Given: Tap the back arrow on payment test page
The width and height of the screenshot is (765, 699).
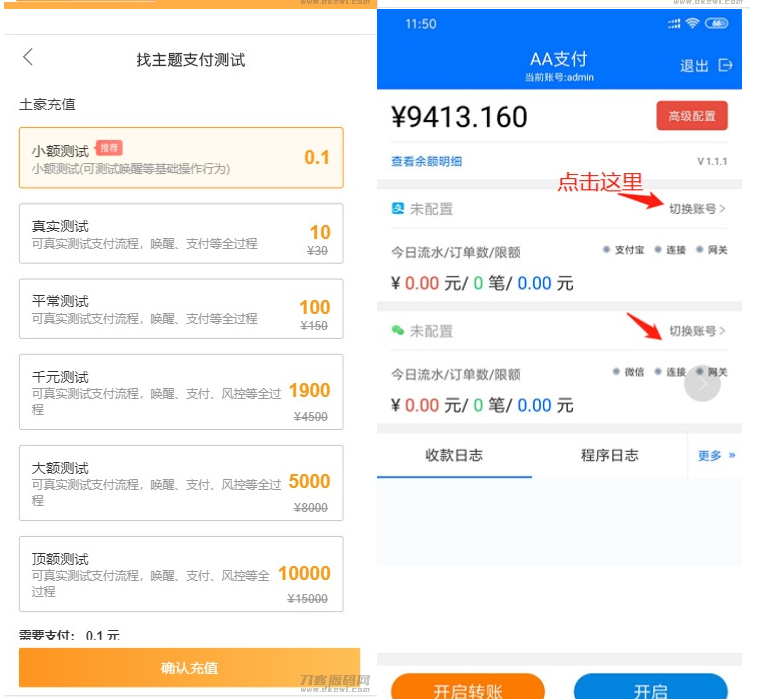Looking at the screenshot, I should click(28, 57).
